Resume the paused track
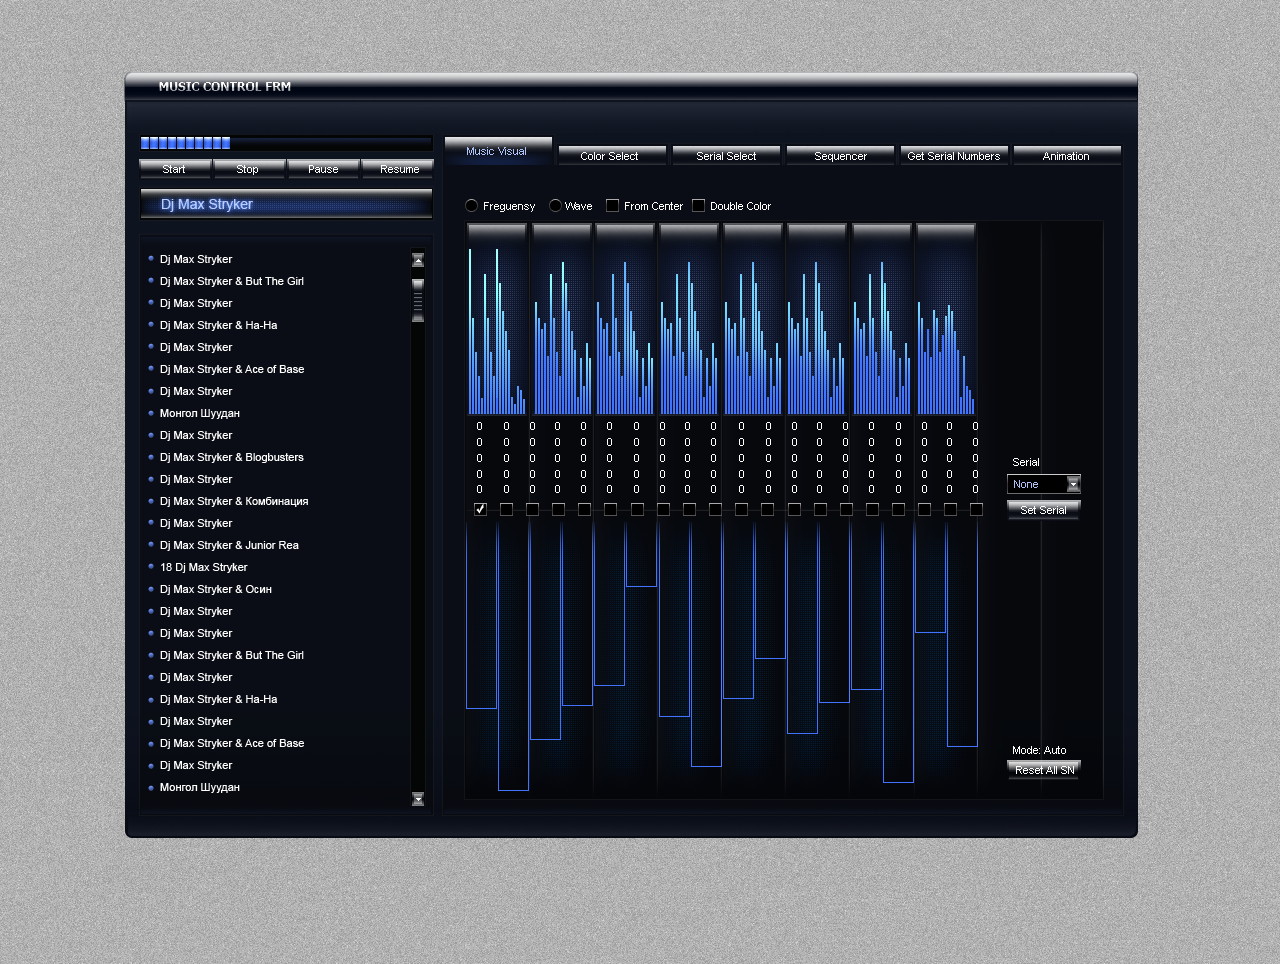1280x964 pixels. tap(399, 169)
